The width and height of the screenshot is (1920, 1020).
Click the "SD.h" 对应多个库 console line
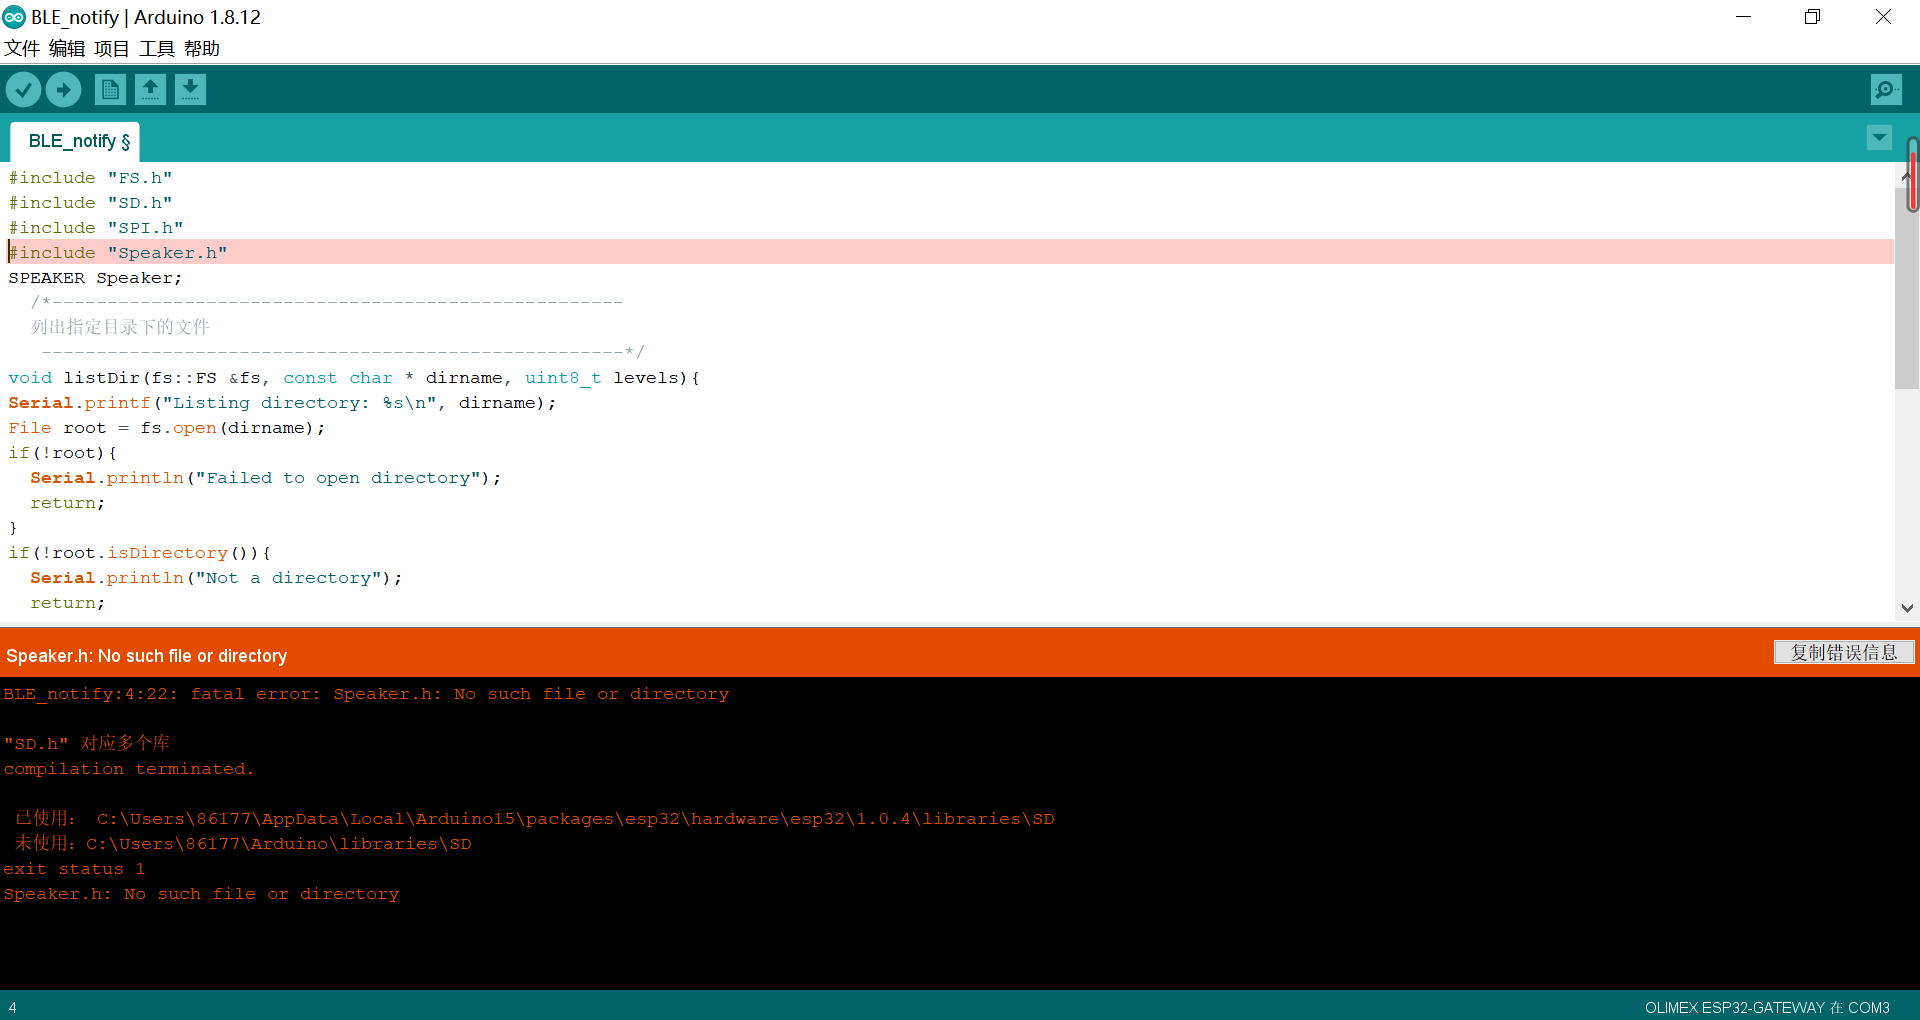point(87,743)
